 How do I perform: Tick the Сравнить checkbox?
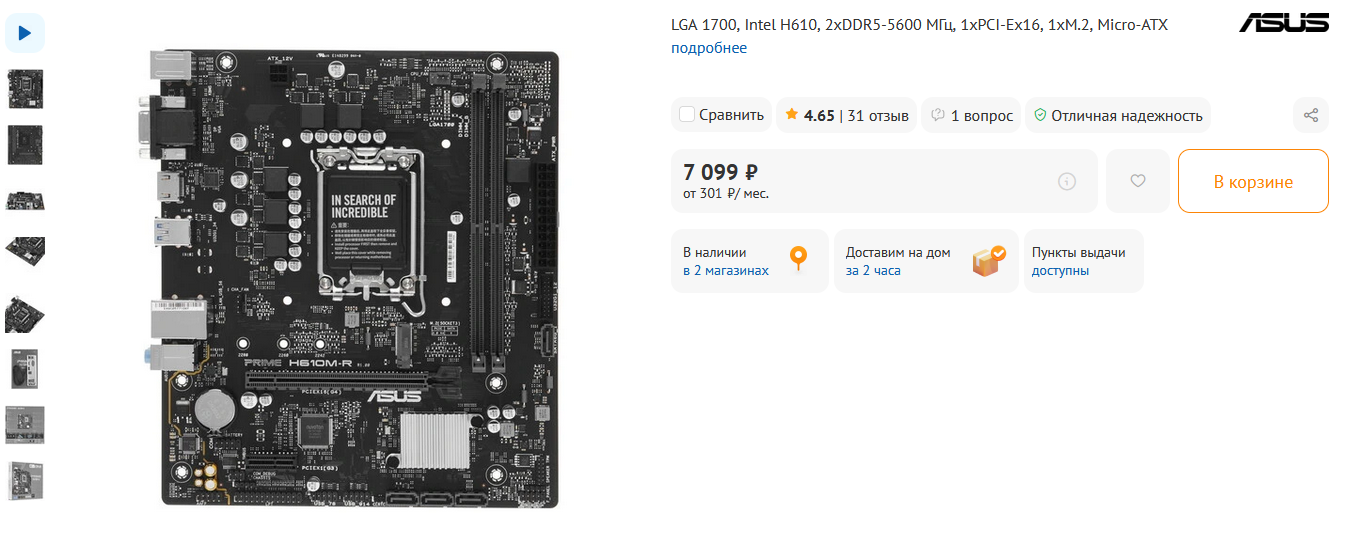tap(687, 114)
